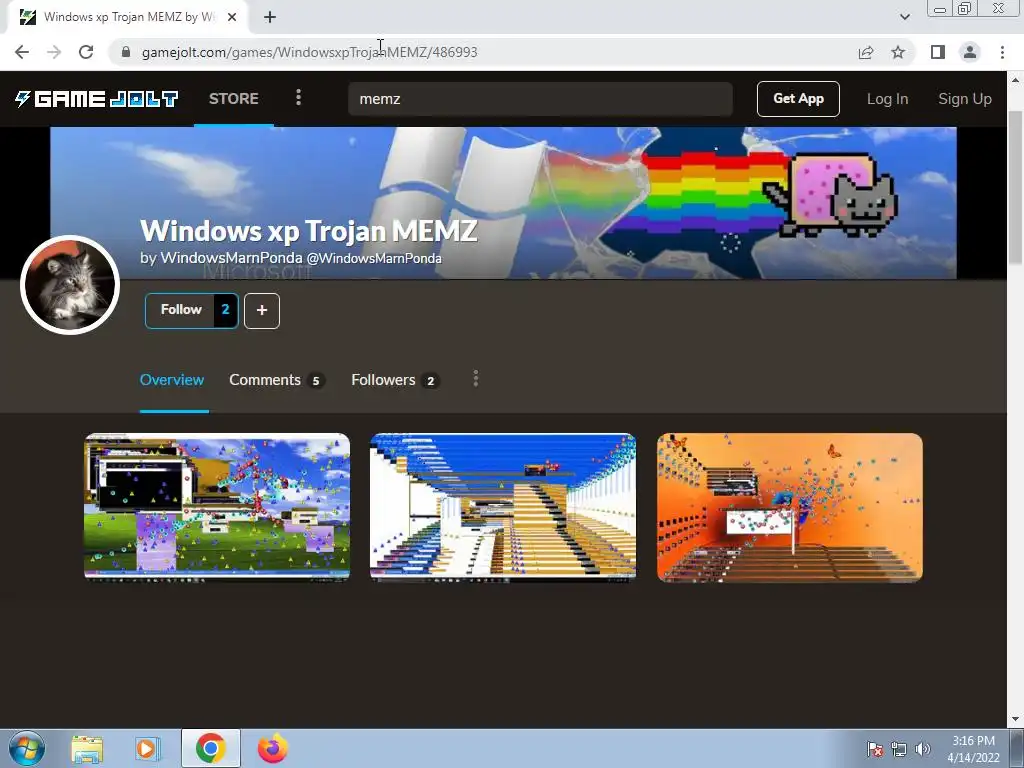Open Windows Explorer from the taskbar
This screenshot has width=1024, height=768.
pyautogui.click(x=87, y=748)
